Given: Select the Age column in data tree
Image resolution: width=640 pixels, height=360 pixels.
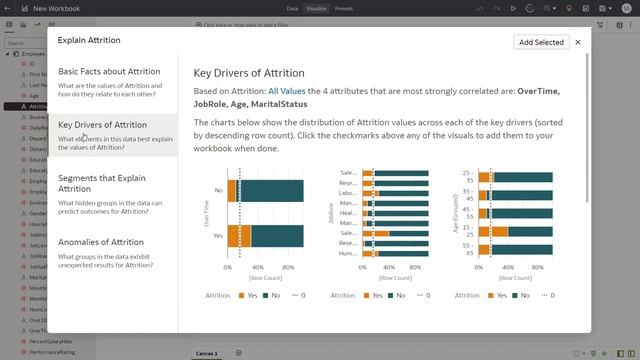Looking at the screenshot, I should tap(34, 96).
